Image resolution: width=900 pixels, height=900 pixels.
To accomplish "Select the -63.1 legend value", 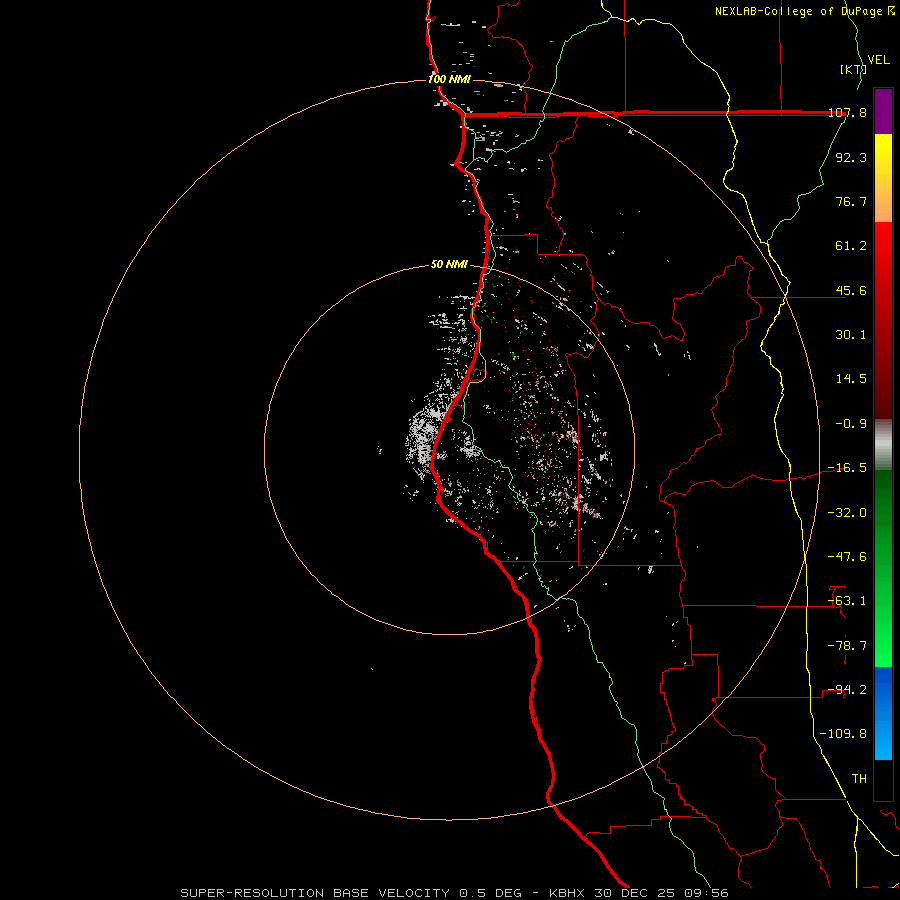I will [847, 601].
